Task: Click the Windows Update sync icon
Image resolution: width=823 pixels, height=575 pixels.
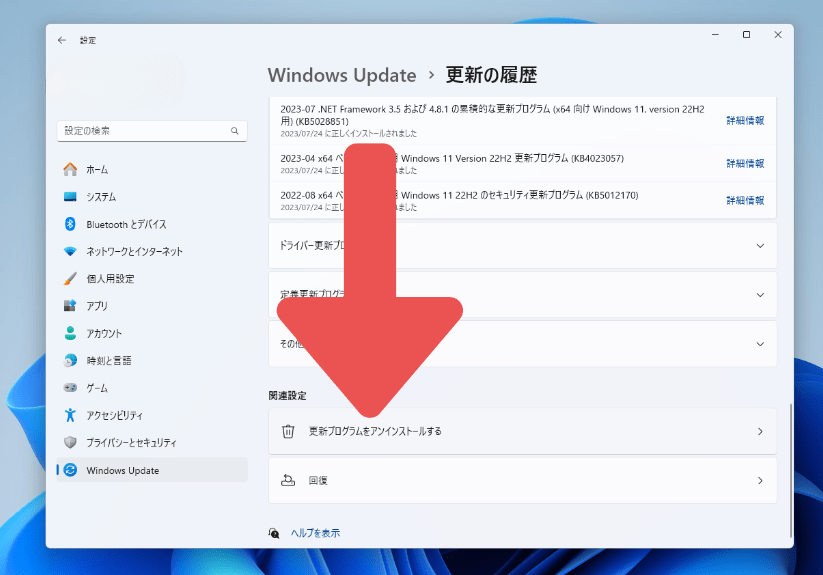Action: (x=70, y=470)
